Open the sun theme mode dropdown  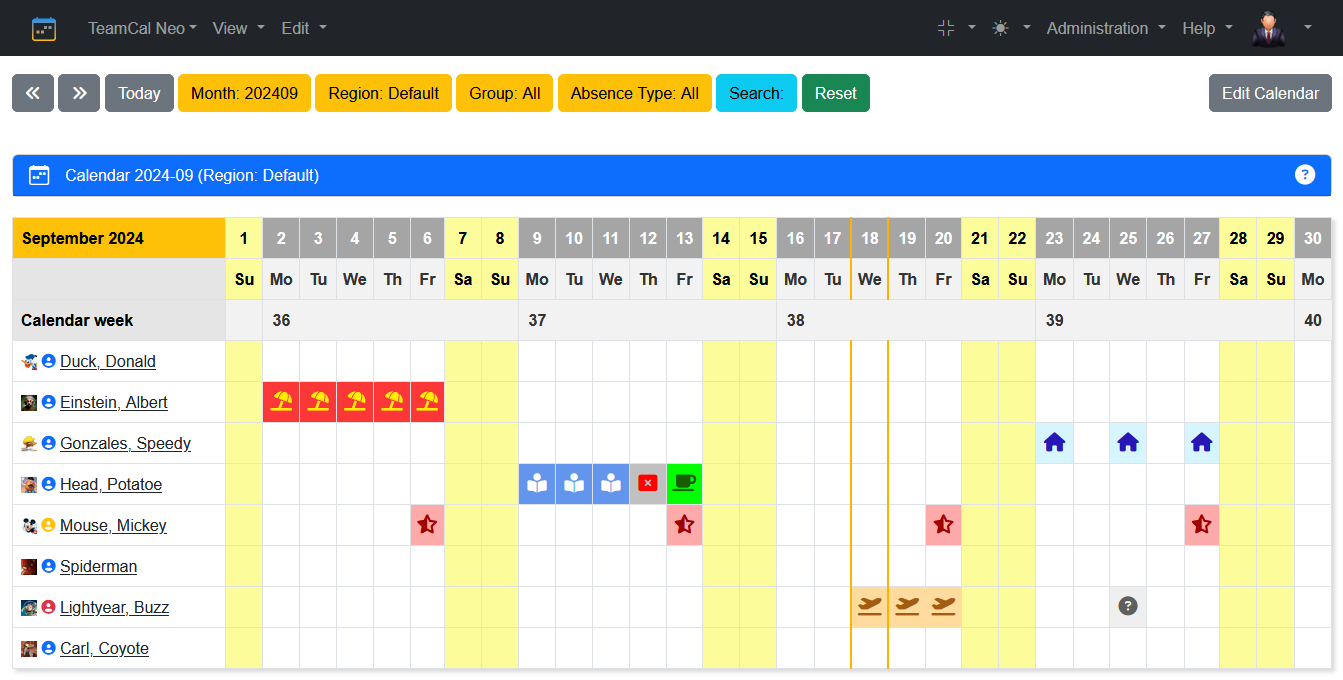click(x=1011, y=28)
